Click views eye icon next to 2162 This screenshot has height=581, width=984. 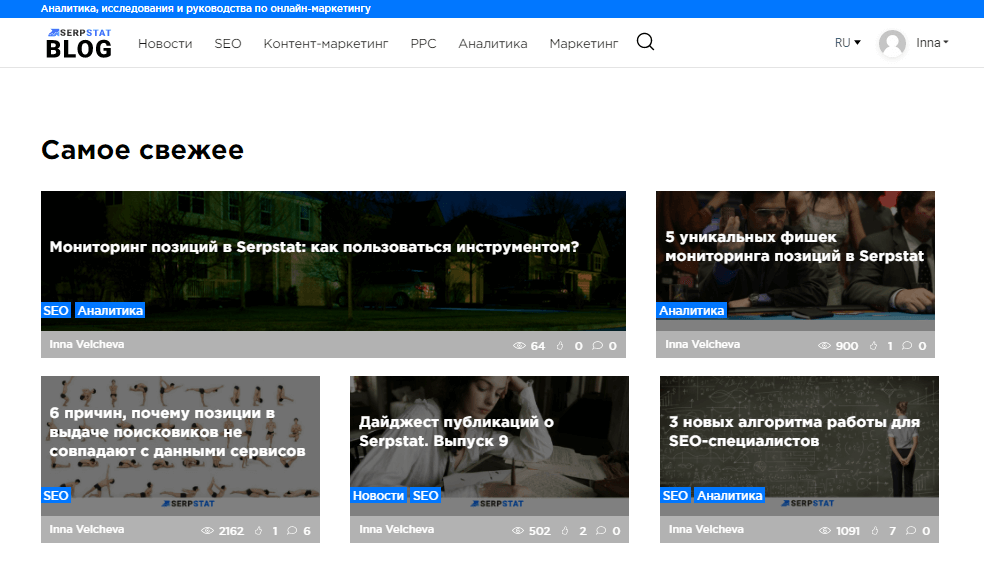(x=207, y=531)
